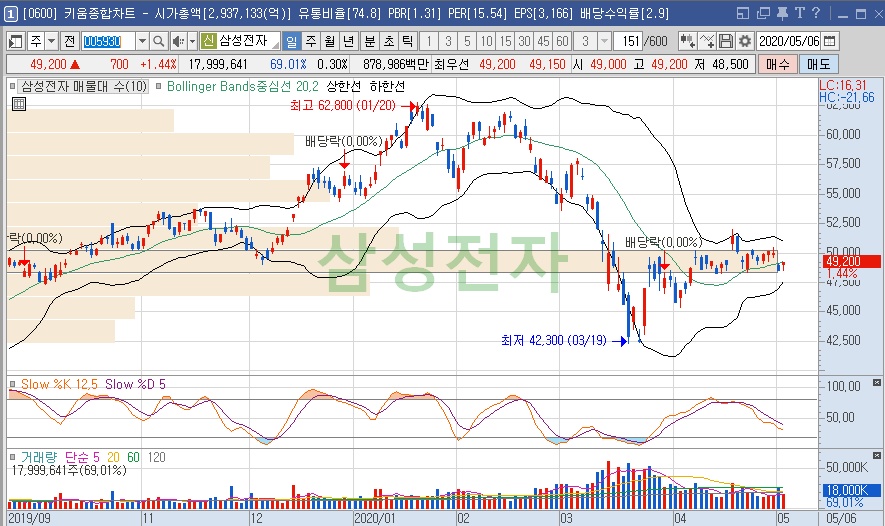Open the stock search magnifier
This screenshot has width=885, height=526.
(159, 41)
